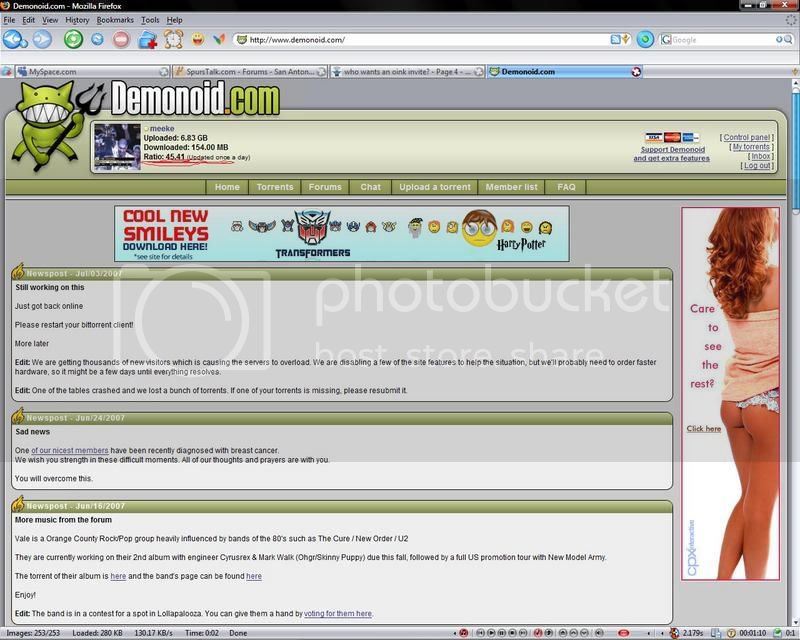Click the Log out link
800x640 pixels.
tap(757, 165)
